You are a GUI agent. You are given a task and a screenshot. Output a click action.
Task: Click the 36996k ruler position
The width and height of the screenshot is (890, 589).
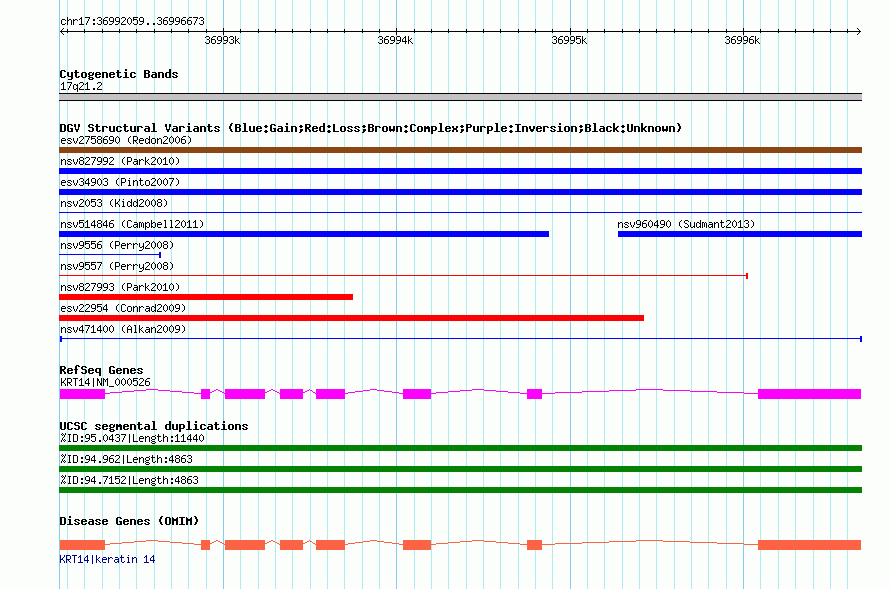pyautogui.click(x=742, y=40)
